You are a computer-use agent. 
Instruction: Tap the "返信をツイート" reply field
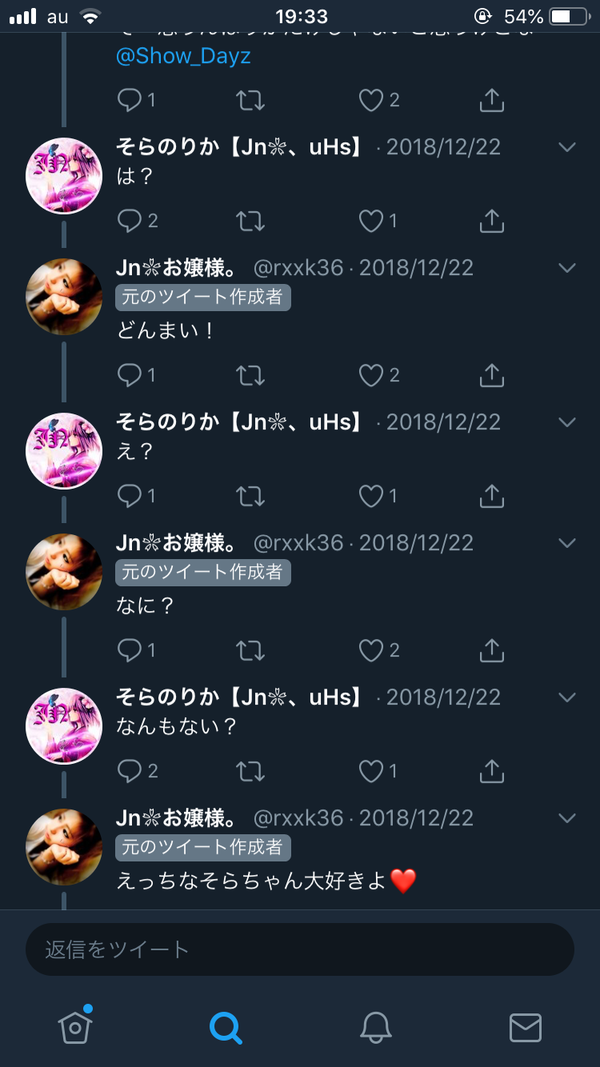click(x=300, y=949)
